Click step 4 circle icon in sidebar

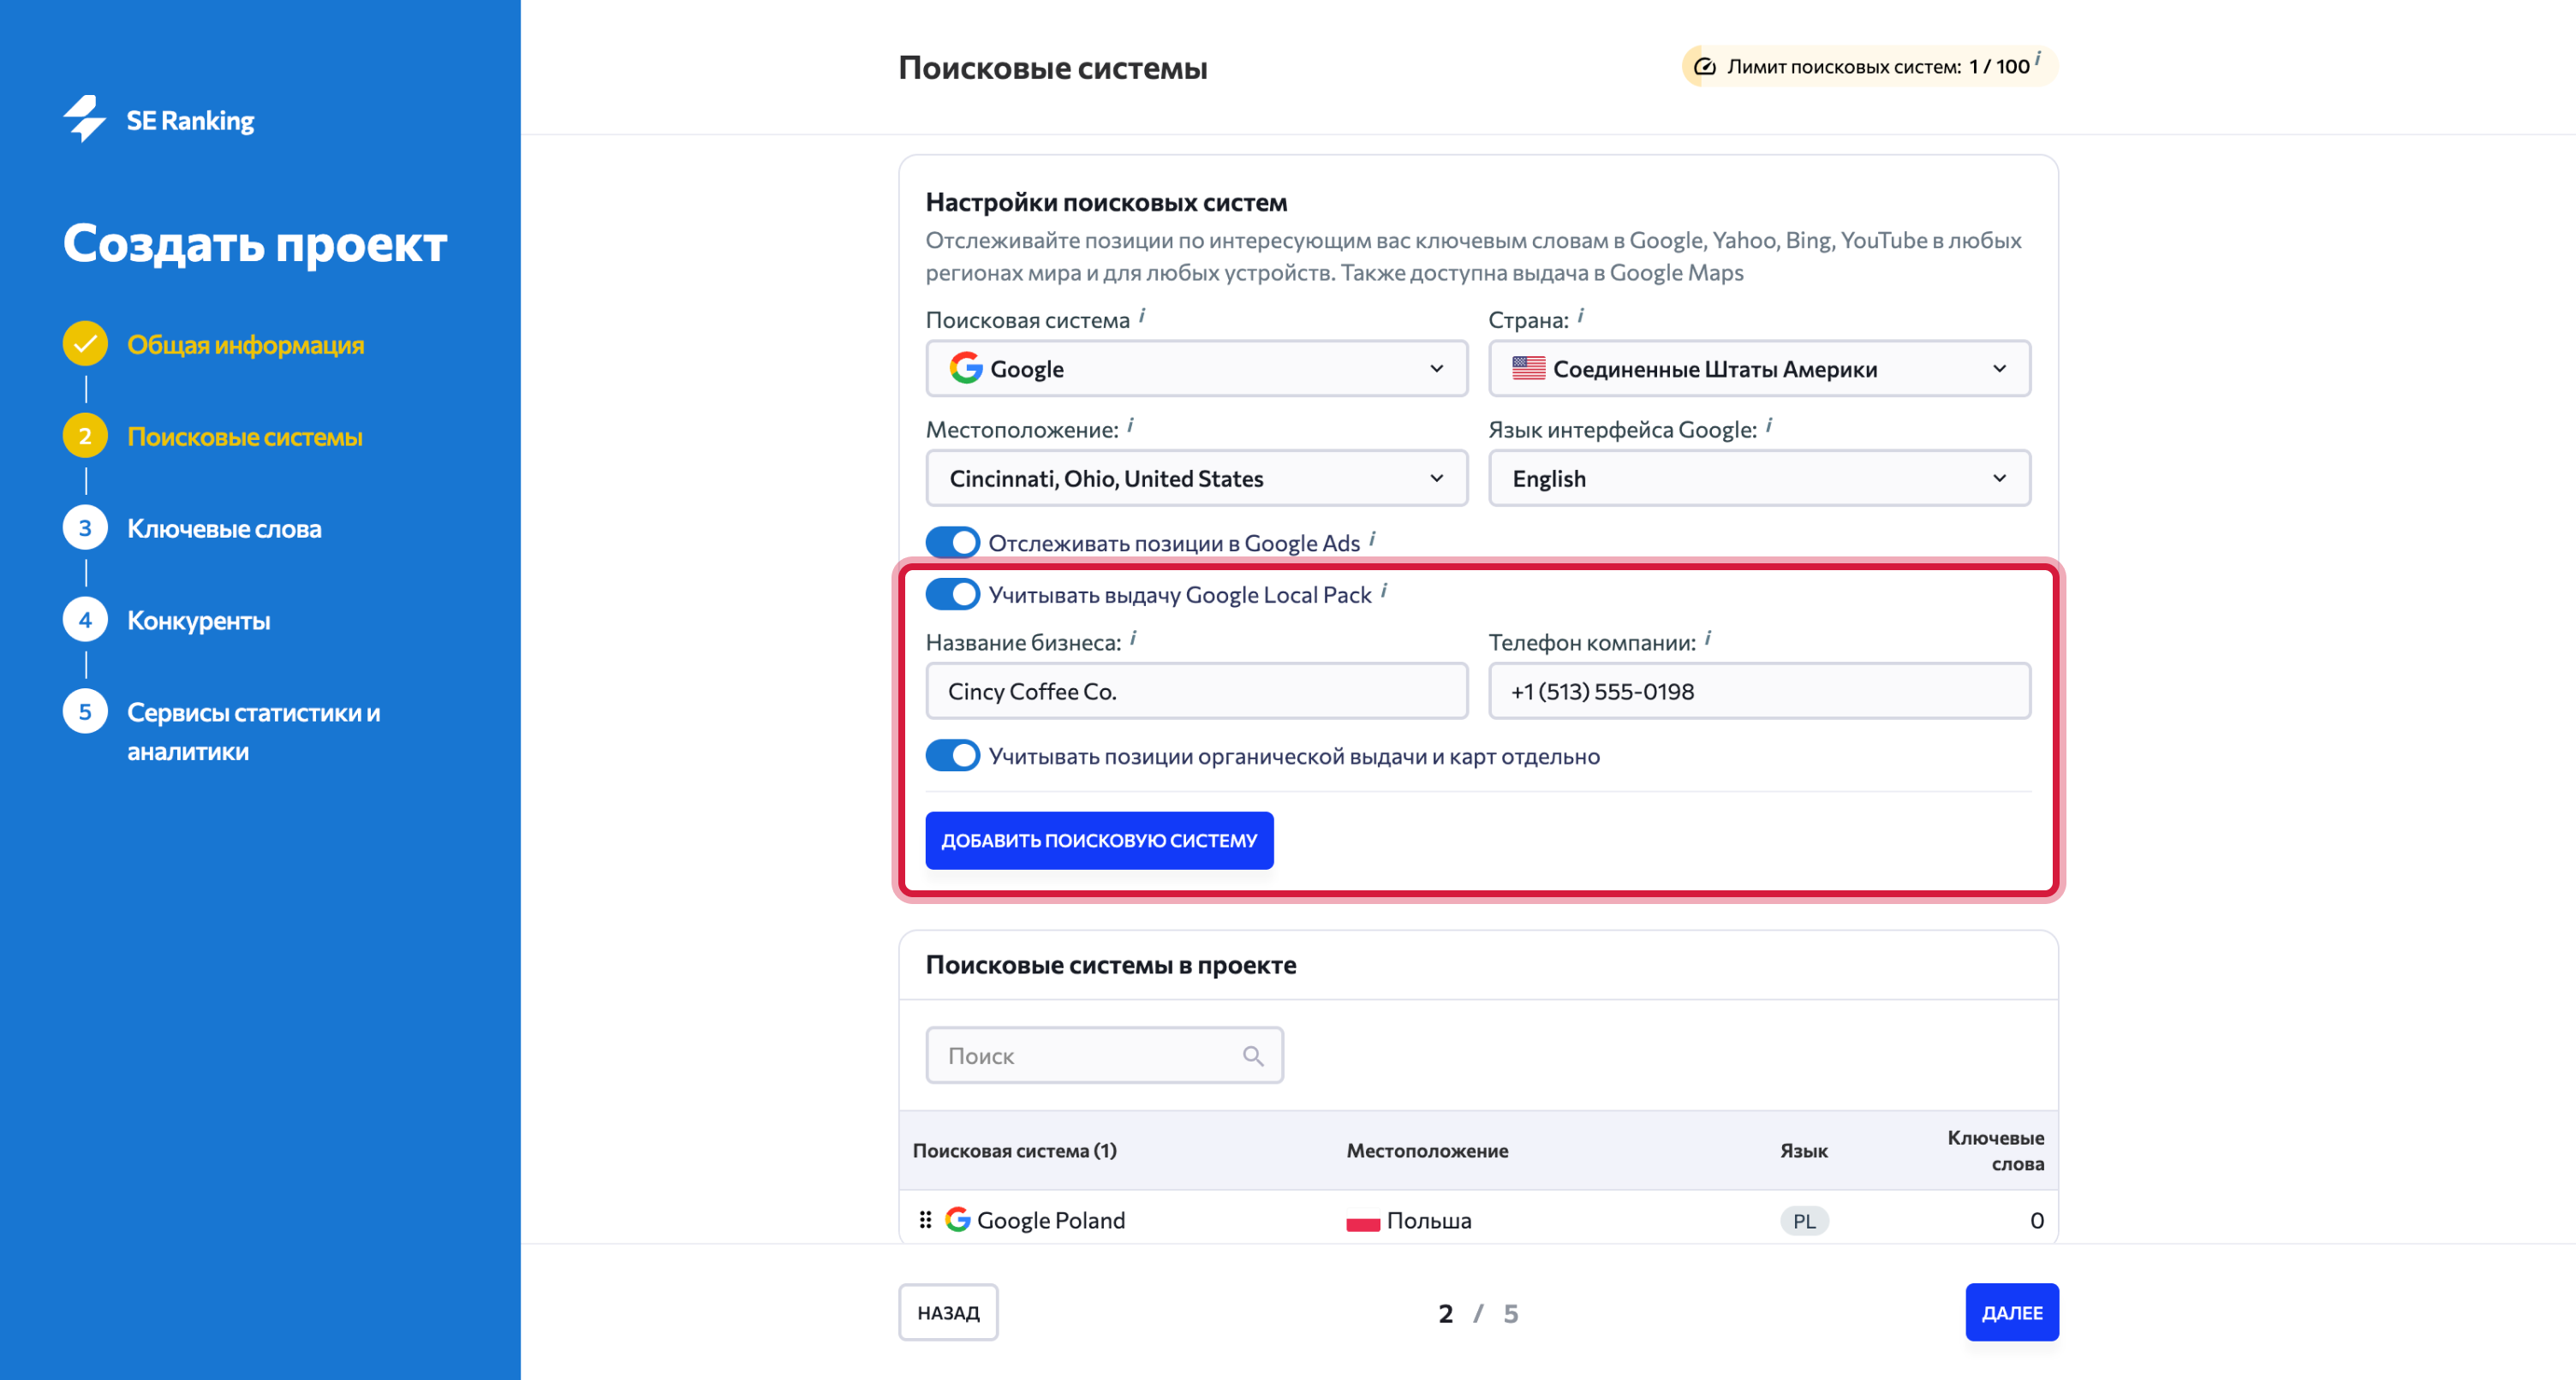(x=85, y=620)
